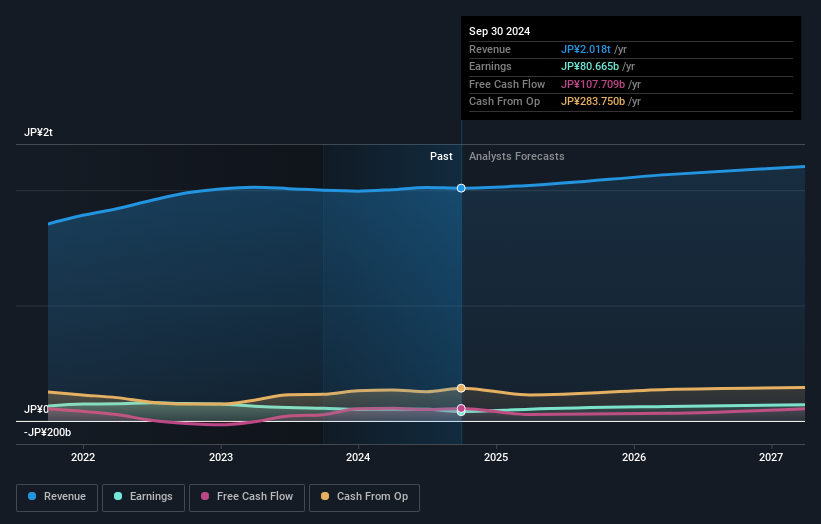
Task: Click the Revenue row label in tooltip
Action: point(490,49)
